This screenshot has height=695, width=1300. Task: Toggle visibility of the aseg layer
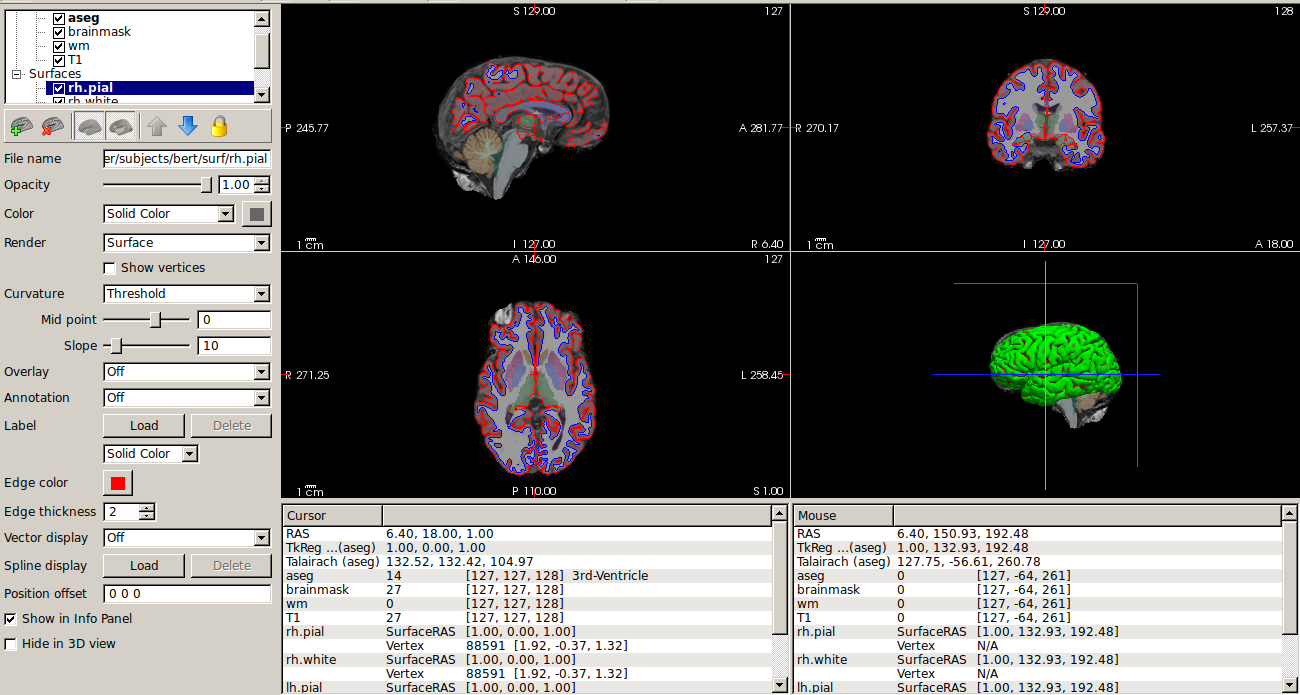coord(59,19)
